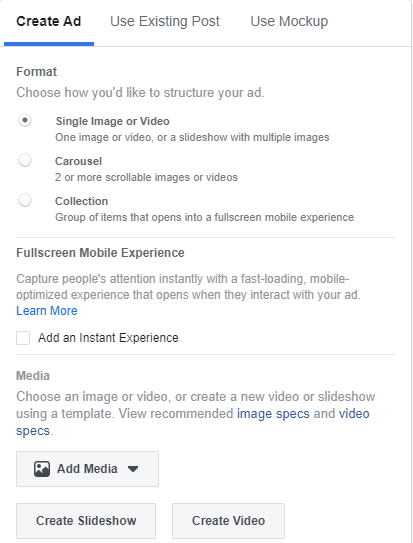Enable Add an Instant Experience checkbox
This screenshot has width=413, height=543.
[x=23, y=338]
